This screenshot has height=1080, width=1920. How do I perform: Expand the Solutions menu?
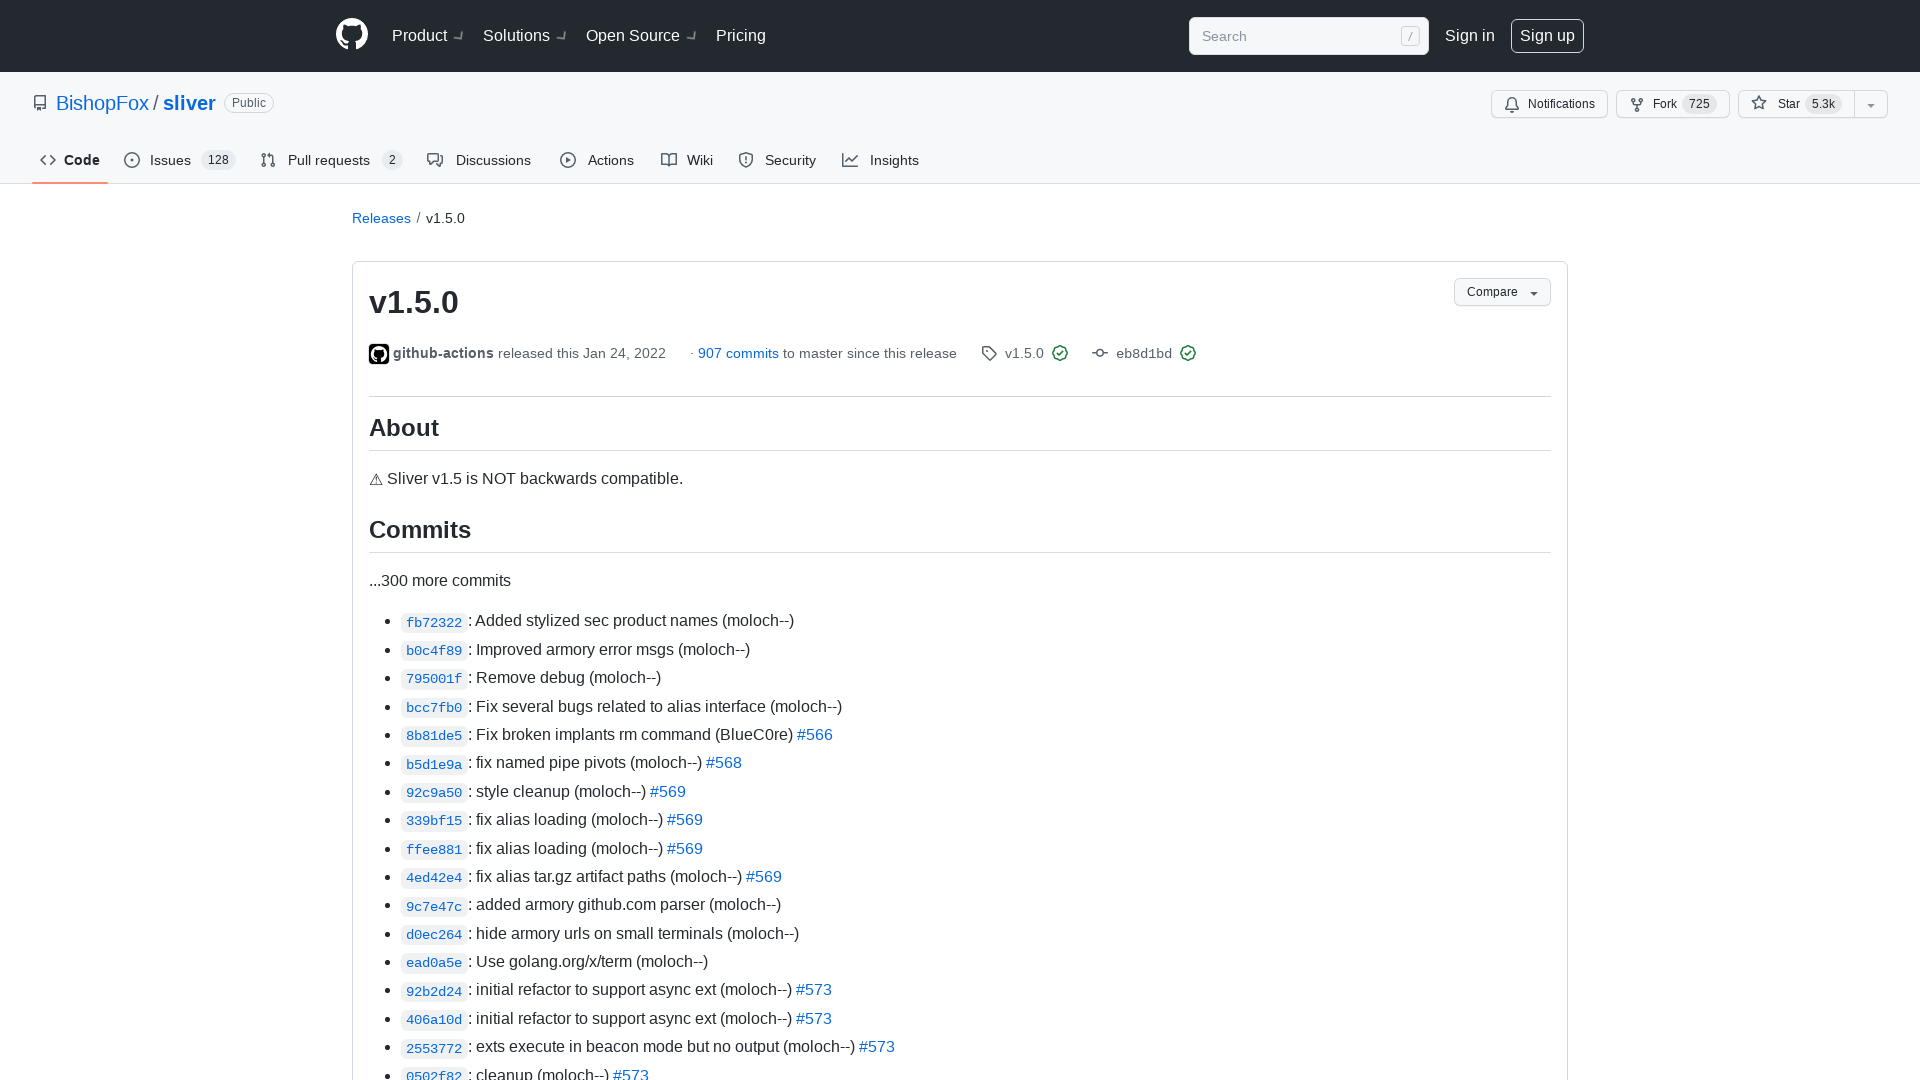(524, 35)
